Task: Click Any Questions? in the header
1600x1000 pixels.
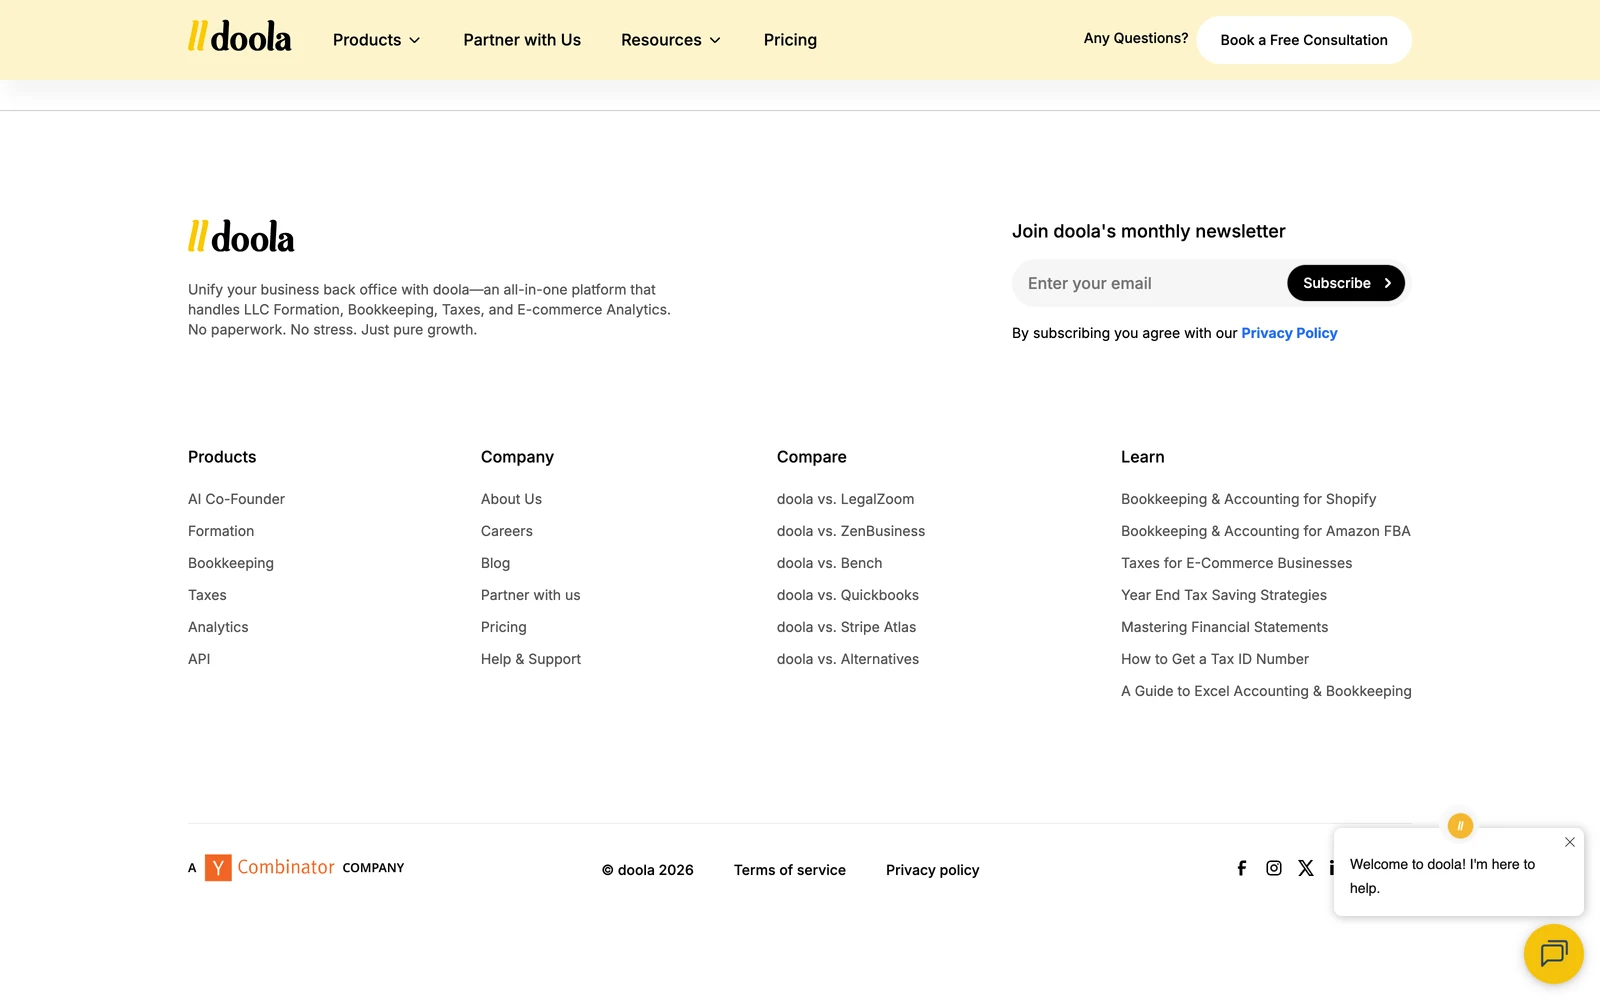Action: point(1136,38)
